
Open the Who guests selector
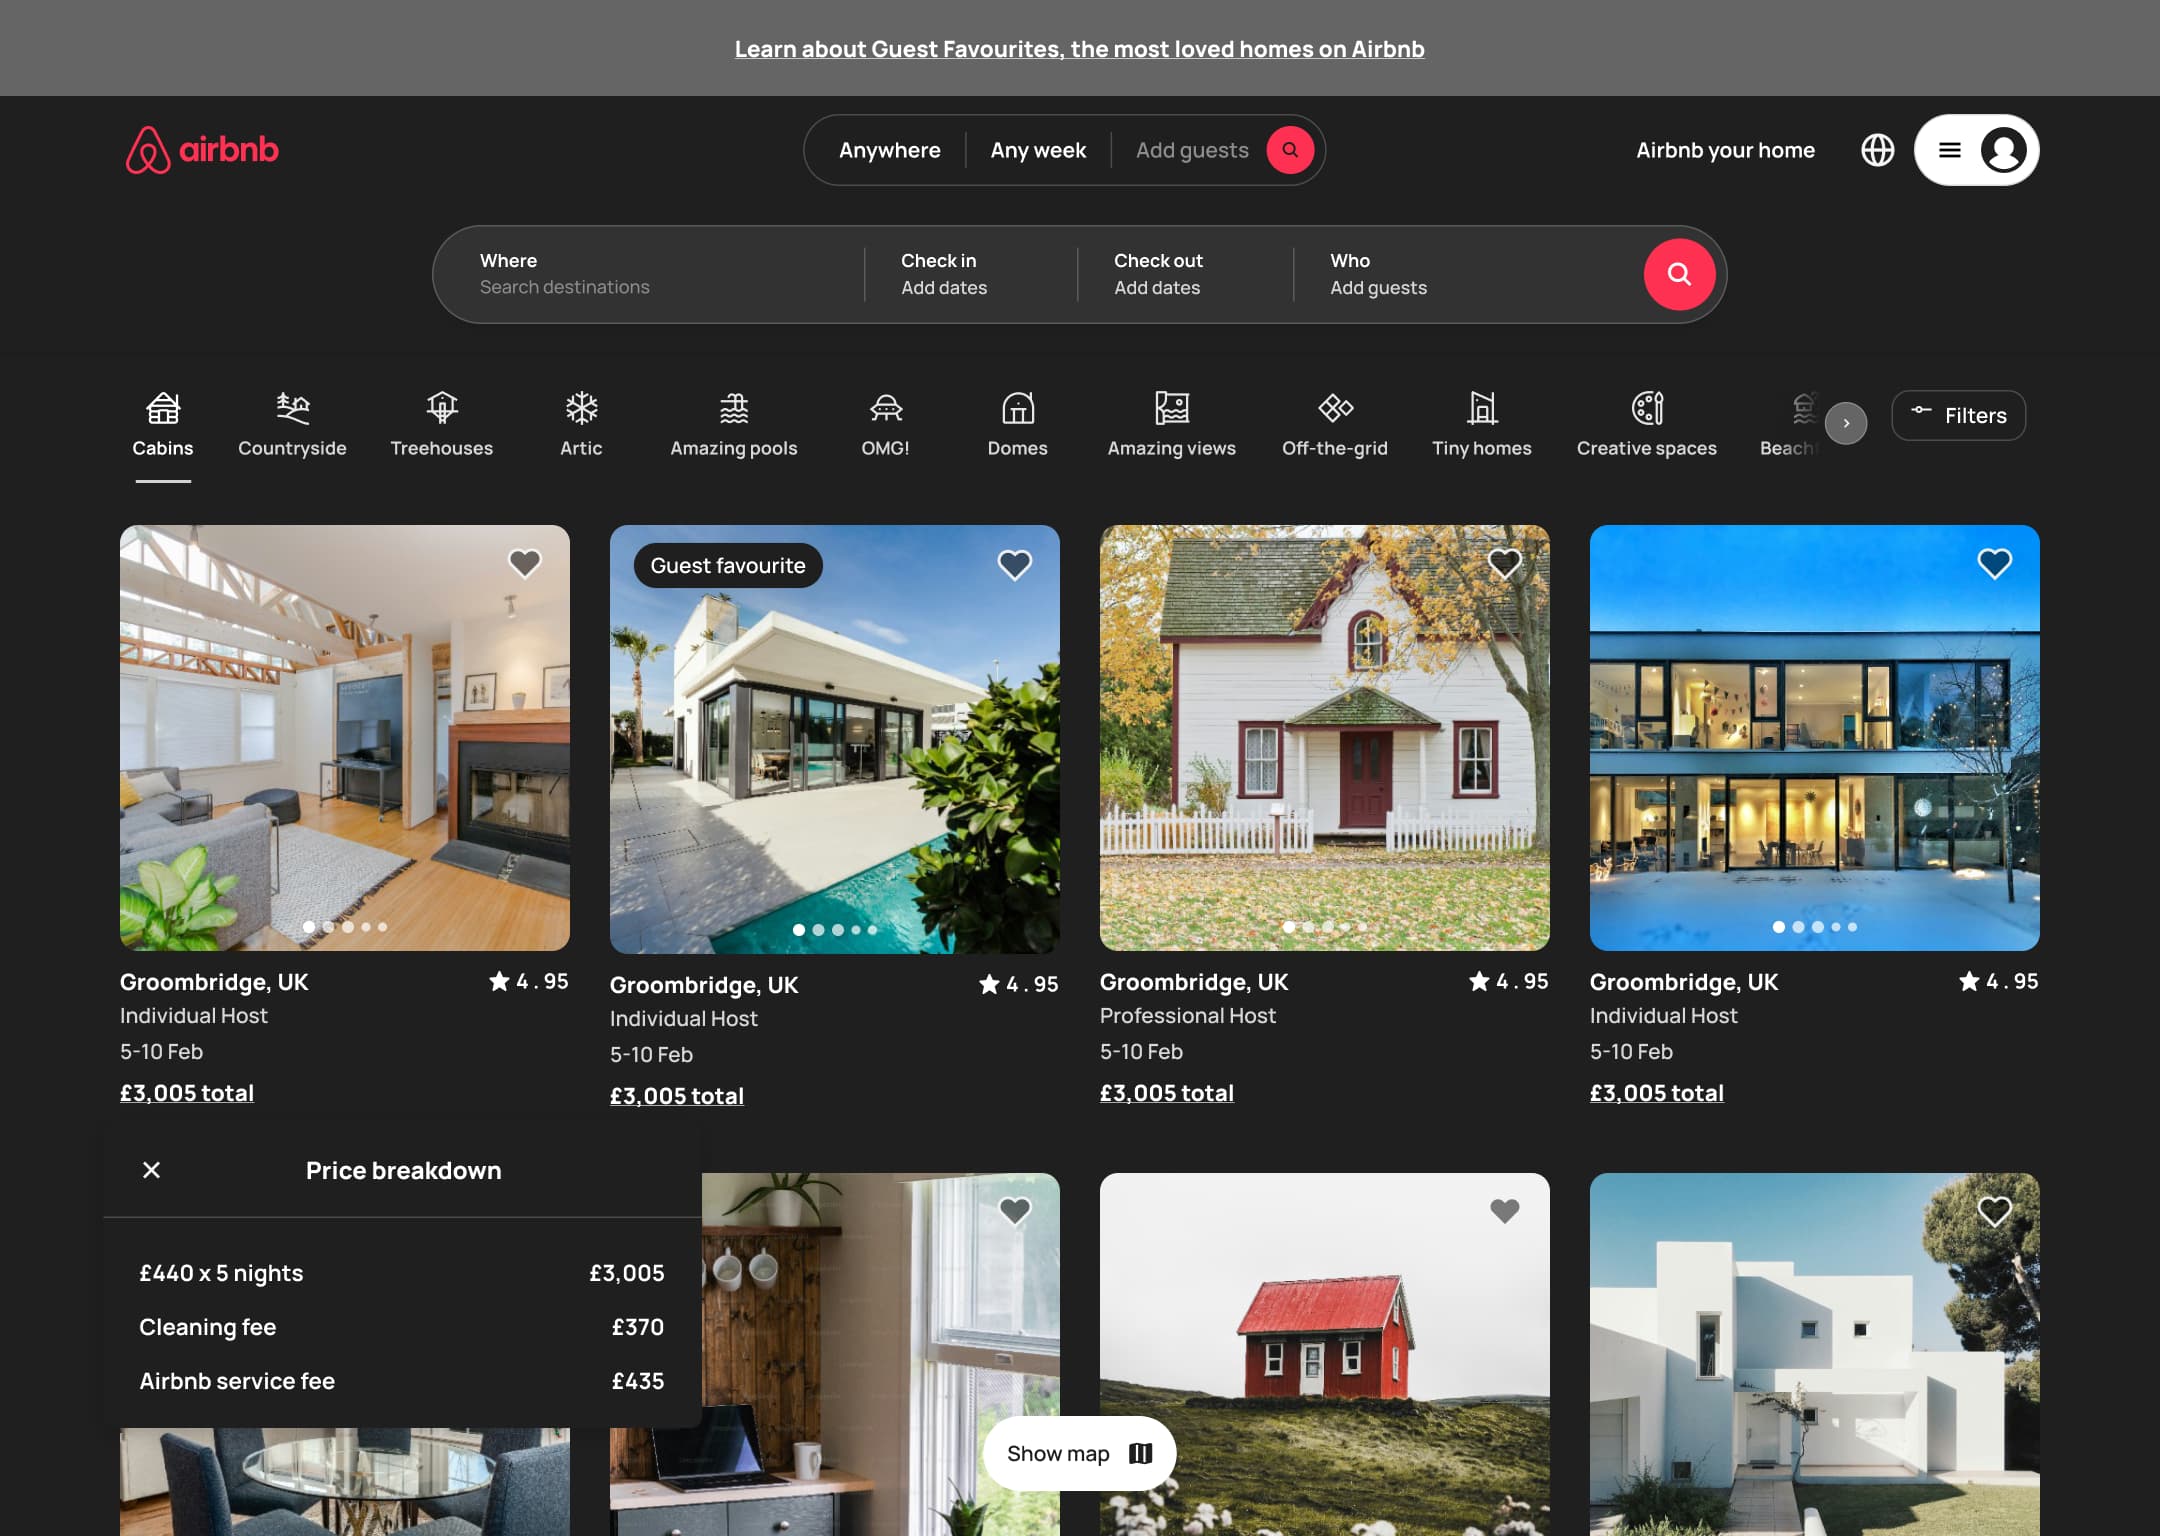[1470, 274]
